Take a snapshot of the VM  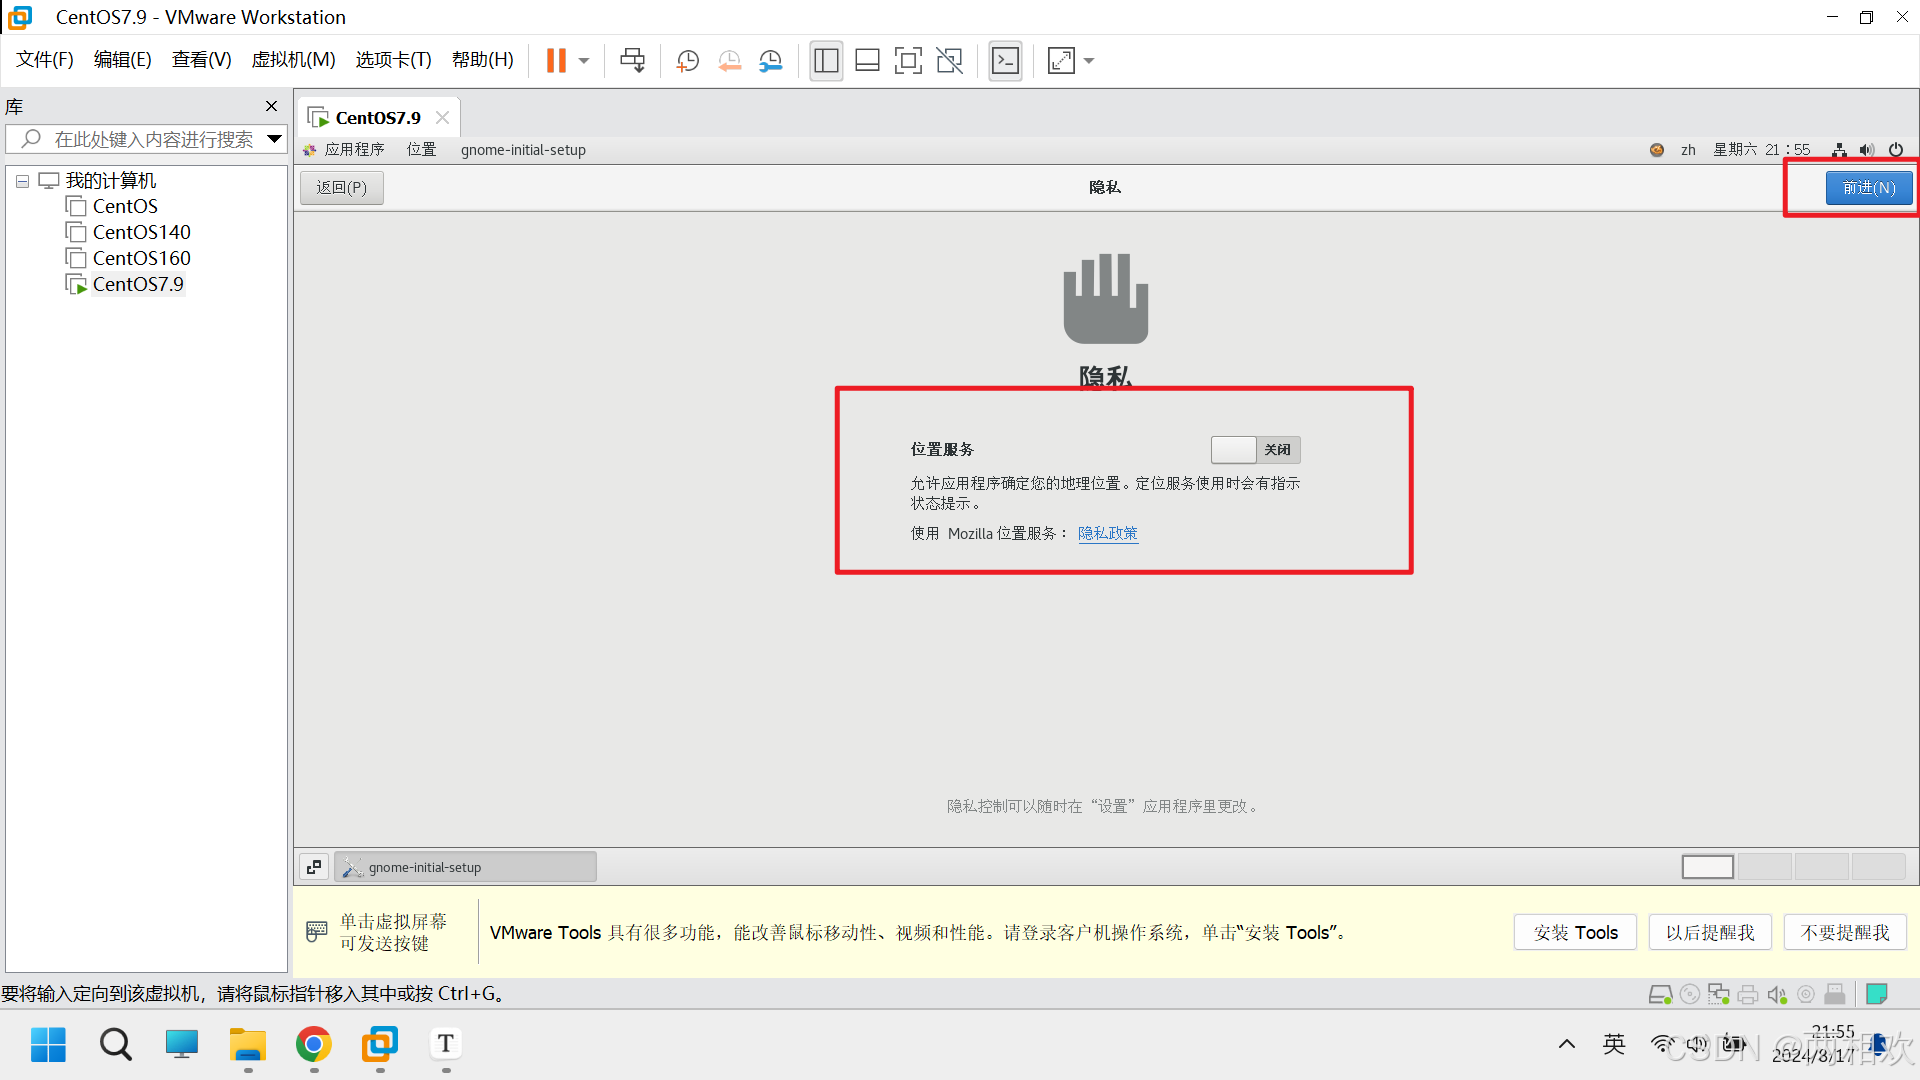pos(688,61)
